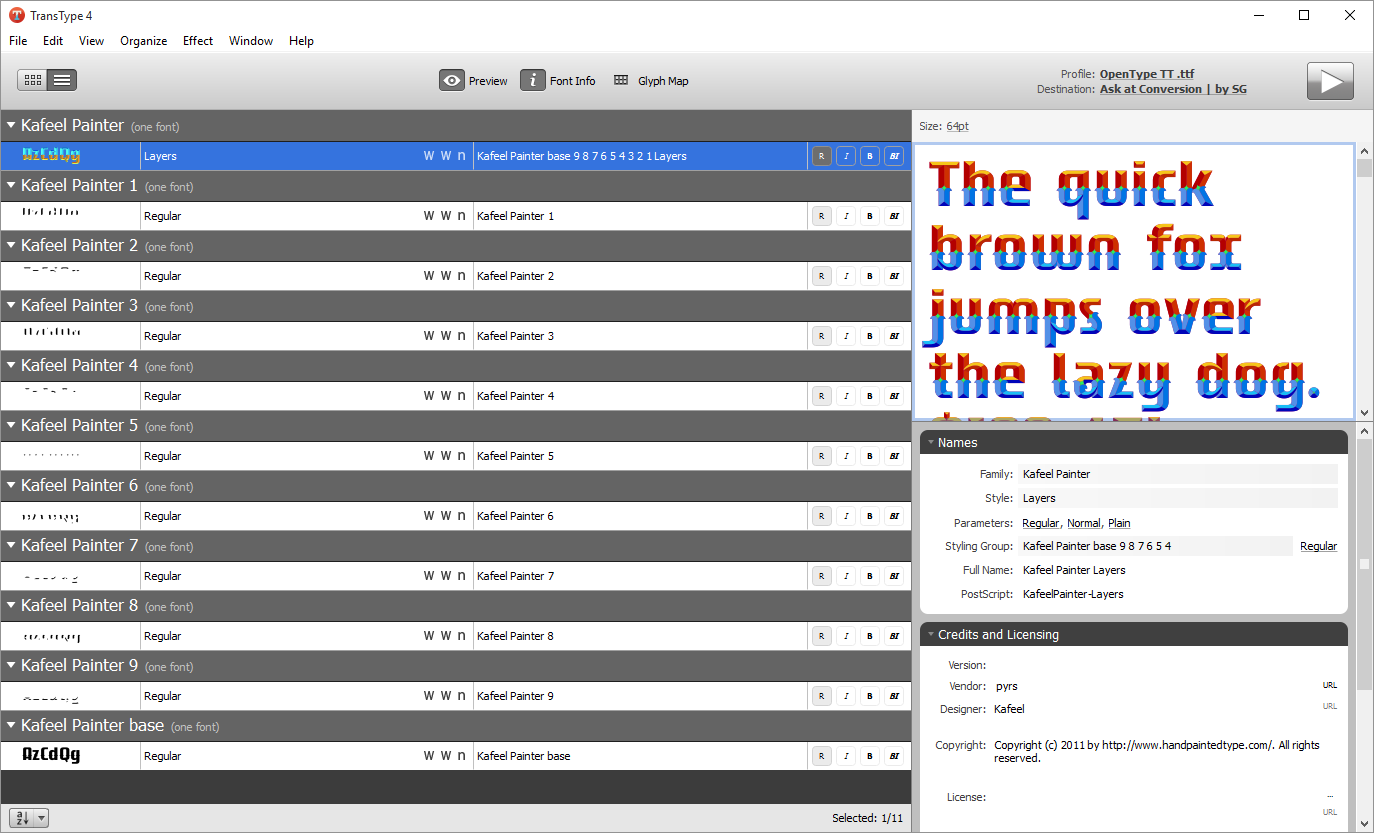Click Vendor URL icon in Credits
This screenshot has height=833, width=1374.
coord(1329,686)
